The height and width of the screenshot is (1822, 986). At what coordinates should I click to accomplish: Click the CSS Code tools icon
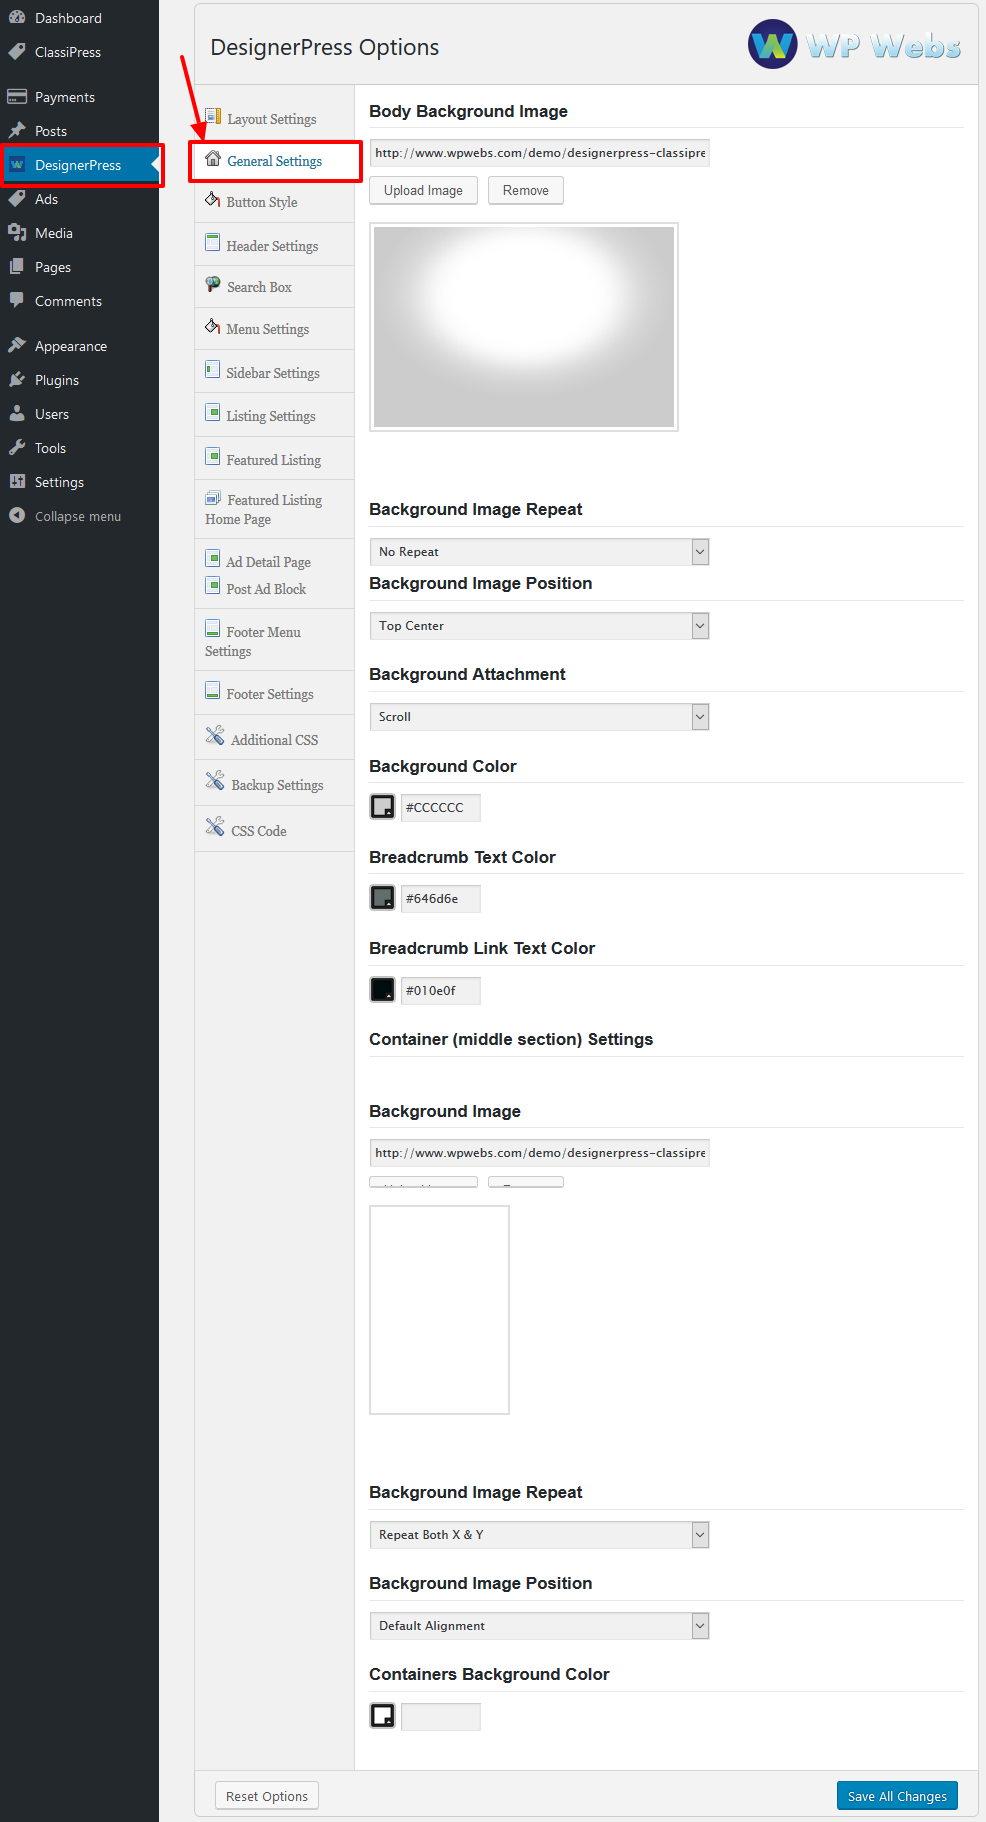click(x=215, y=827)
